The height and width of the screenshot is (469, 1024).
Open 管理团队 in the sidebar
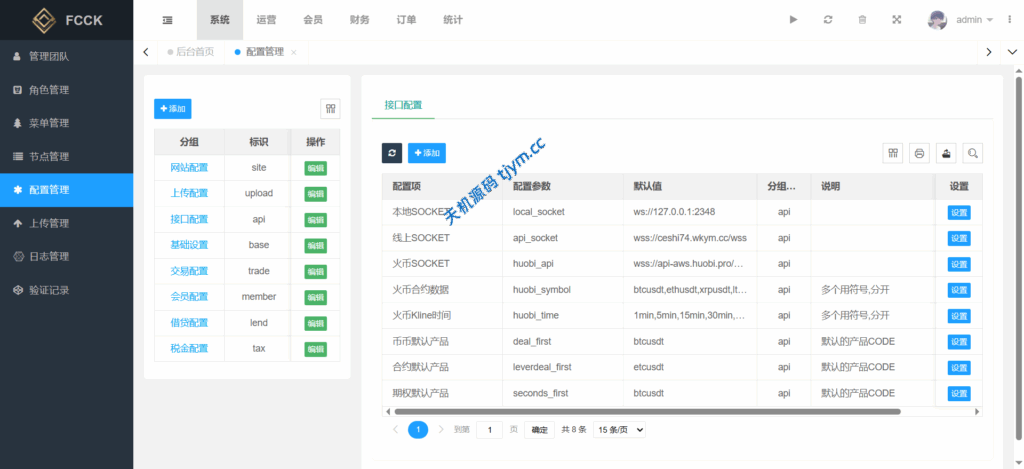click(x=67, y=57)
